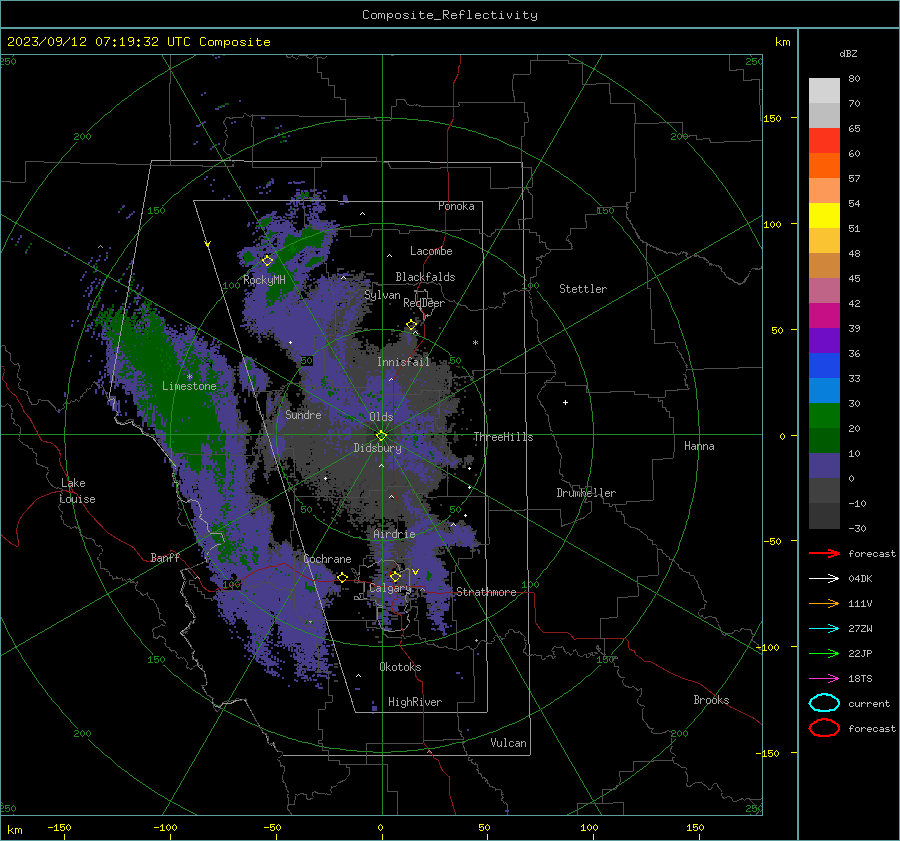The width and height of the screenshot is (900, 841).
Task: Click the yellow diamond marker beside Cochrane
Action: click(x=342, y=578)
